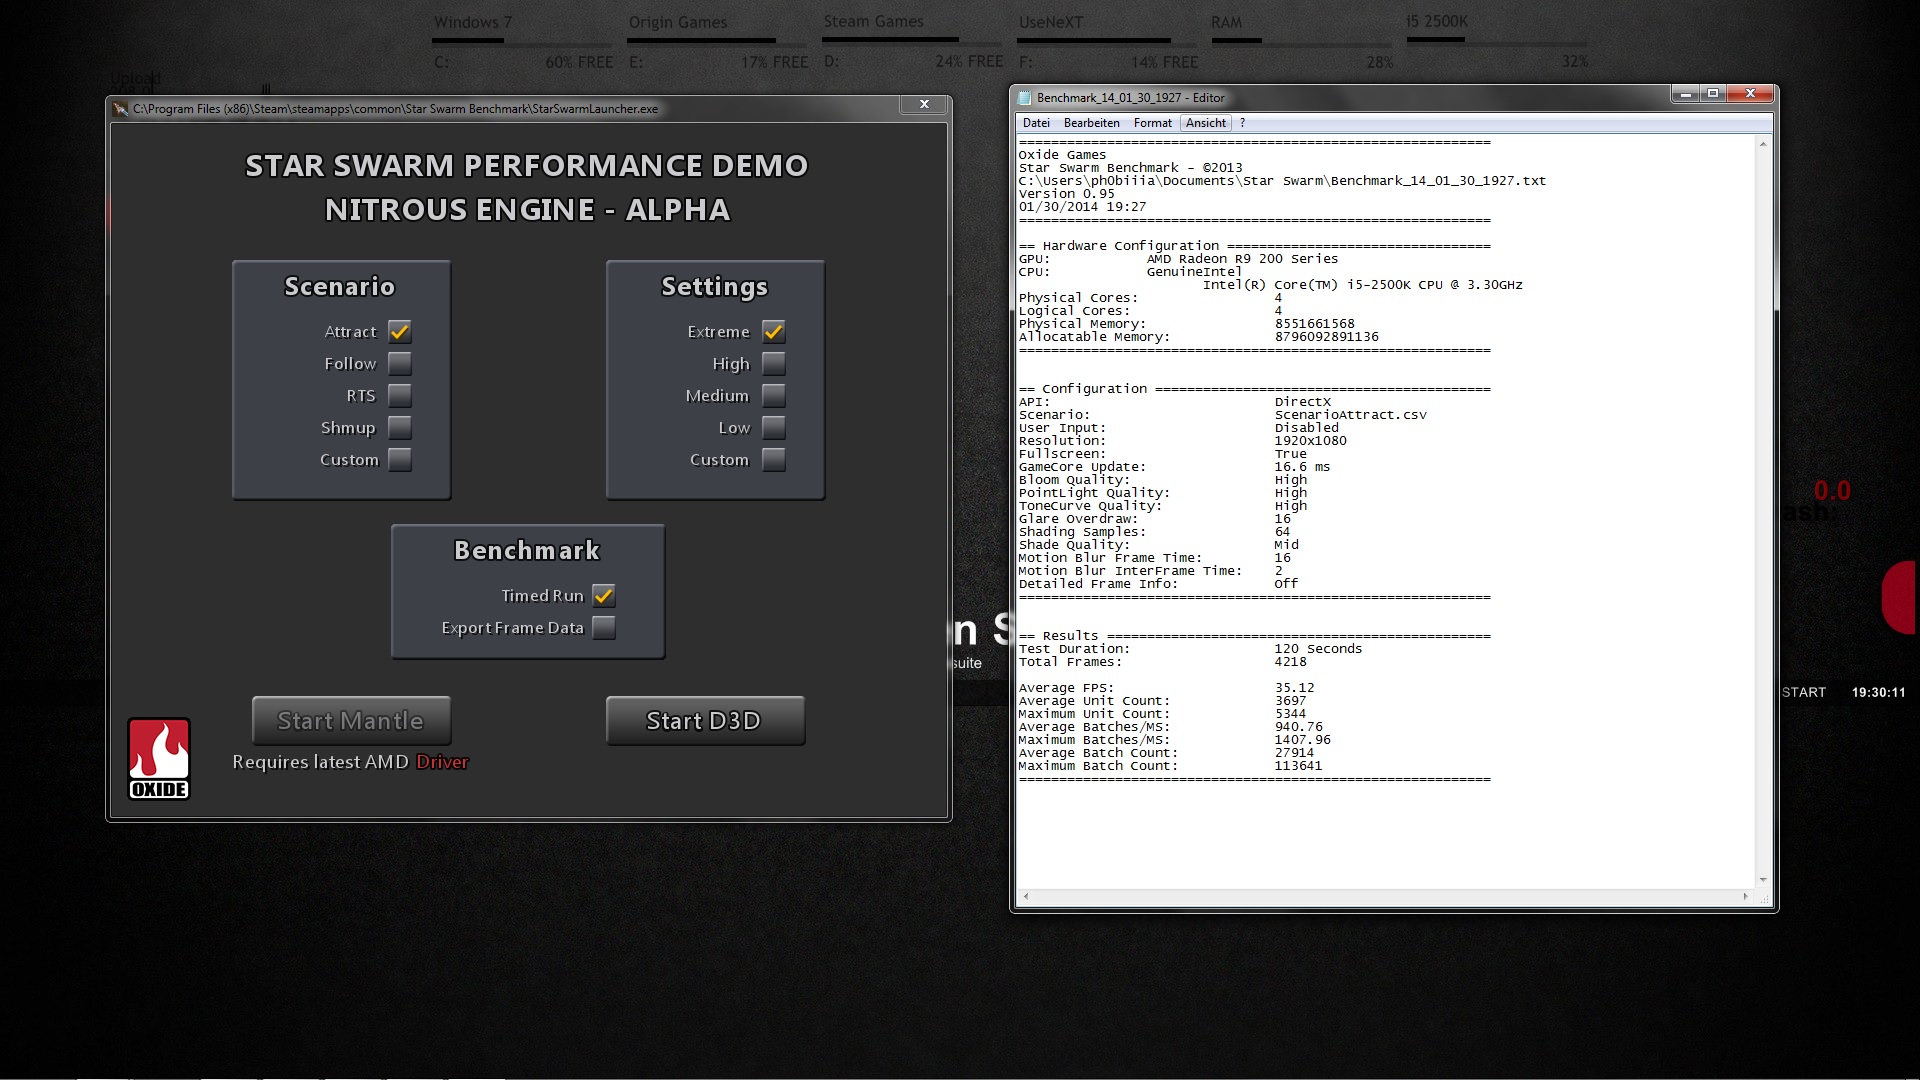
Task: Maximize the Benchmark Editor window
Action: [x=1713, y=93]
